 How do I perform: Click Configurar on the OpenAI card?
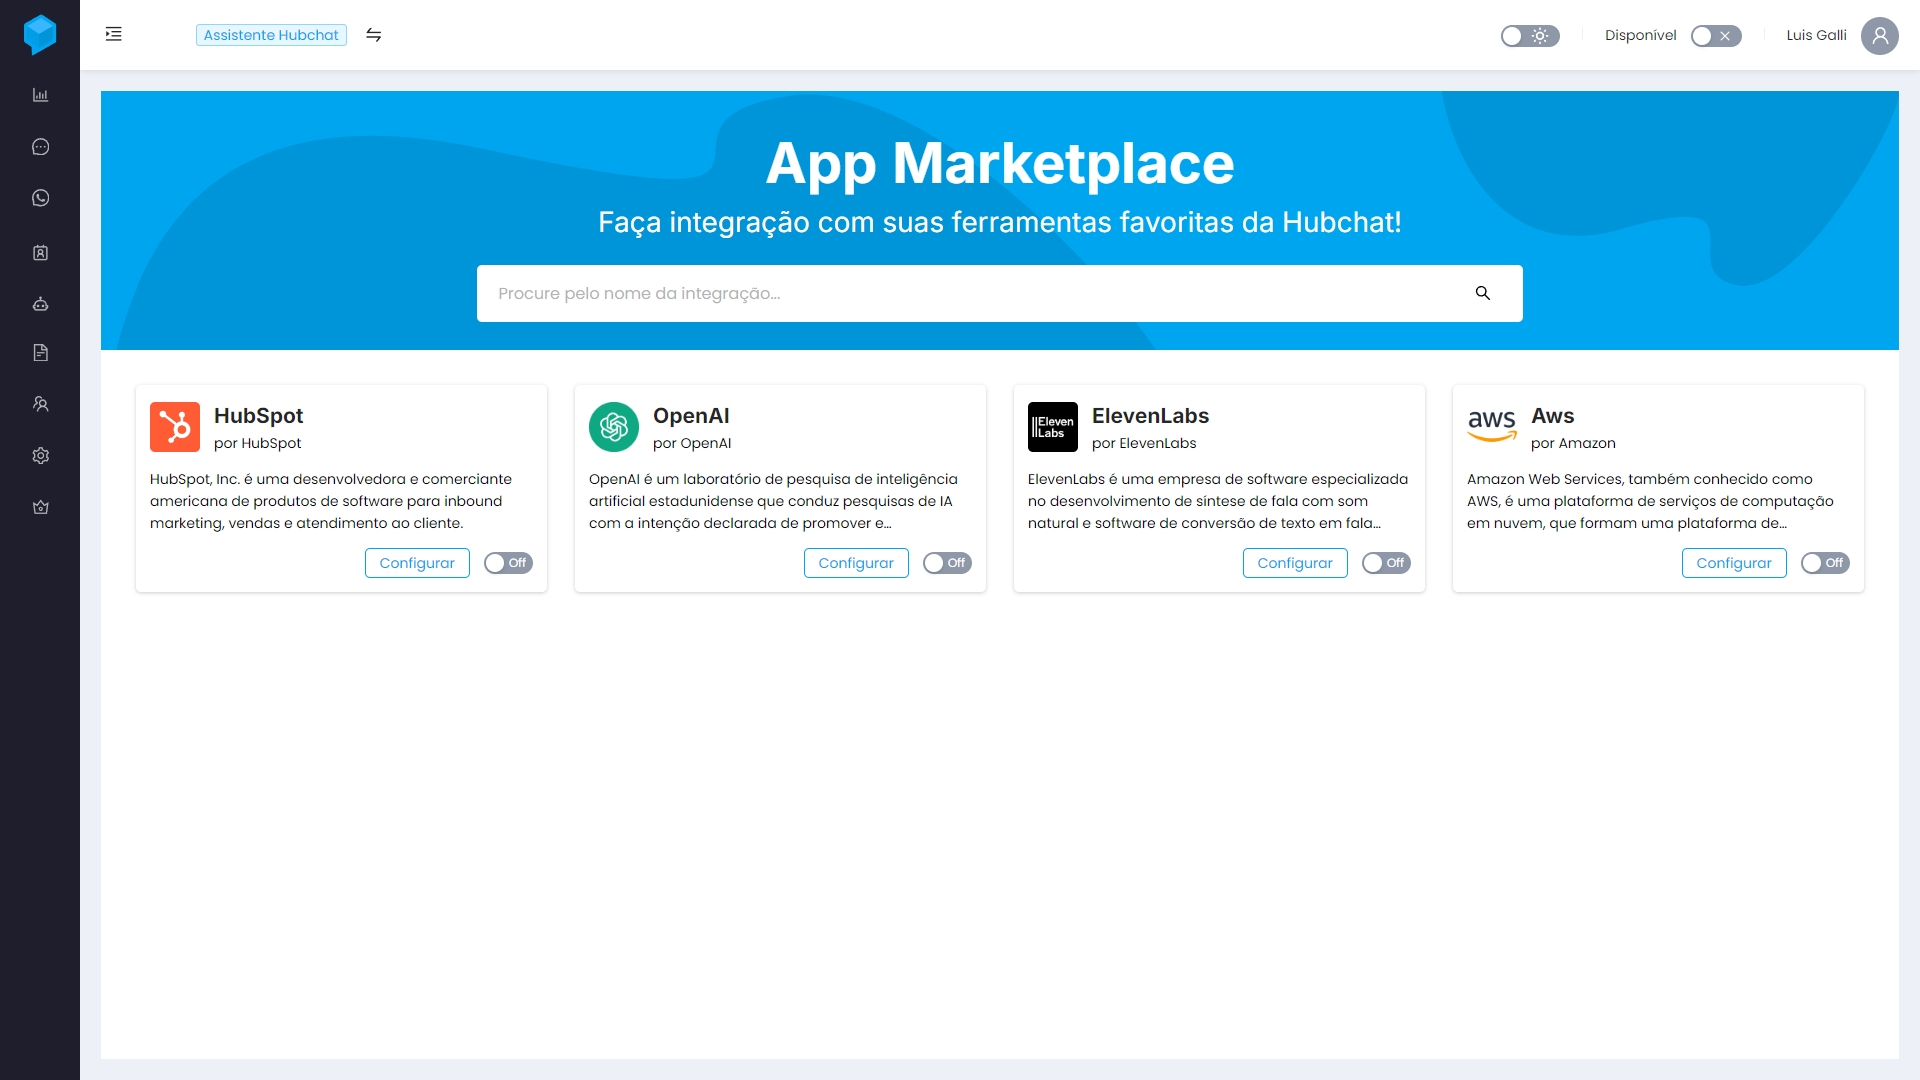(856, 563)
